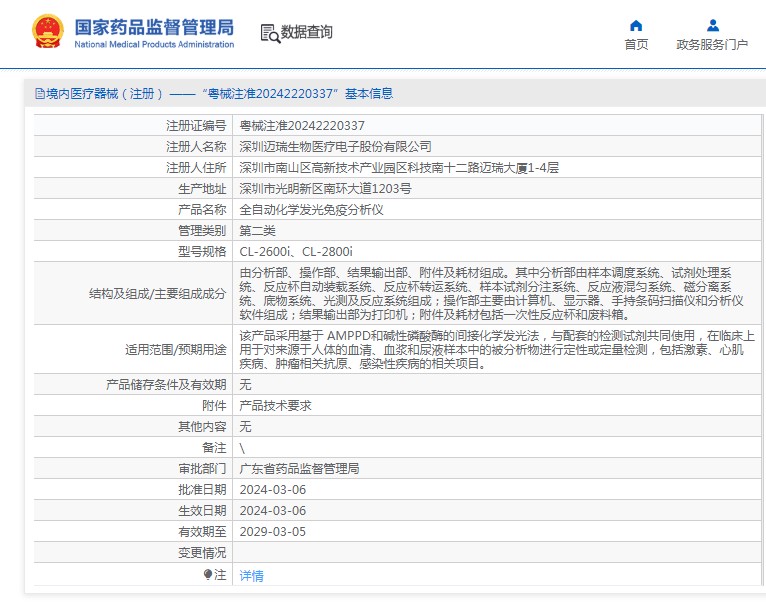Click the model value CL-2600i、CL-2800i
Screen dimensions: 766x604
296,251
